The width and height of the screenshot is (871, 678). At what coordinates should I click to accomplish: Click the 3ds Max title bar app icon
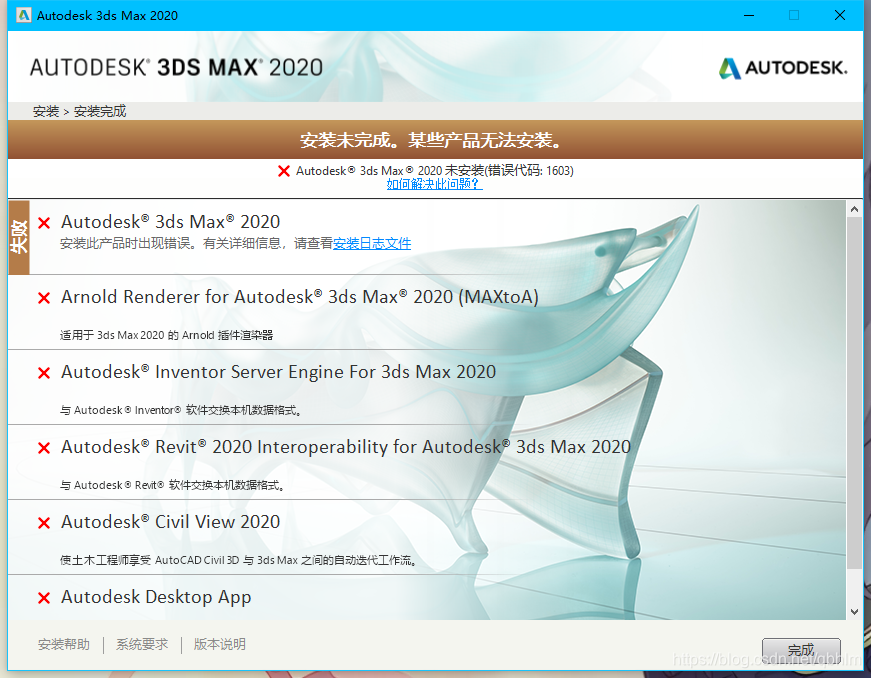(x=23, y=15)
